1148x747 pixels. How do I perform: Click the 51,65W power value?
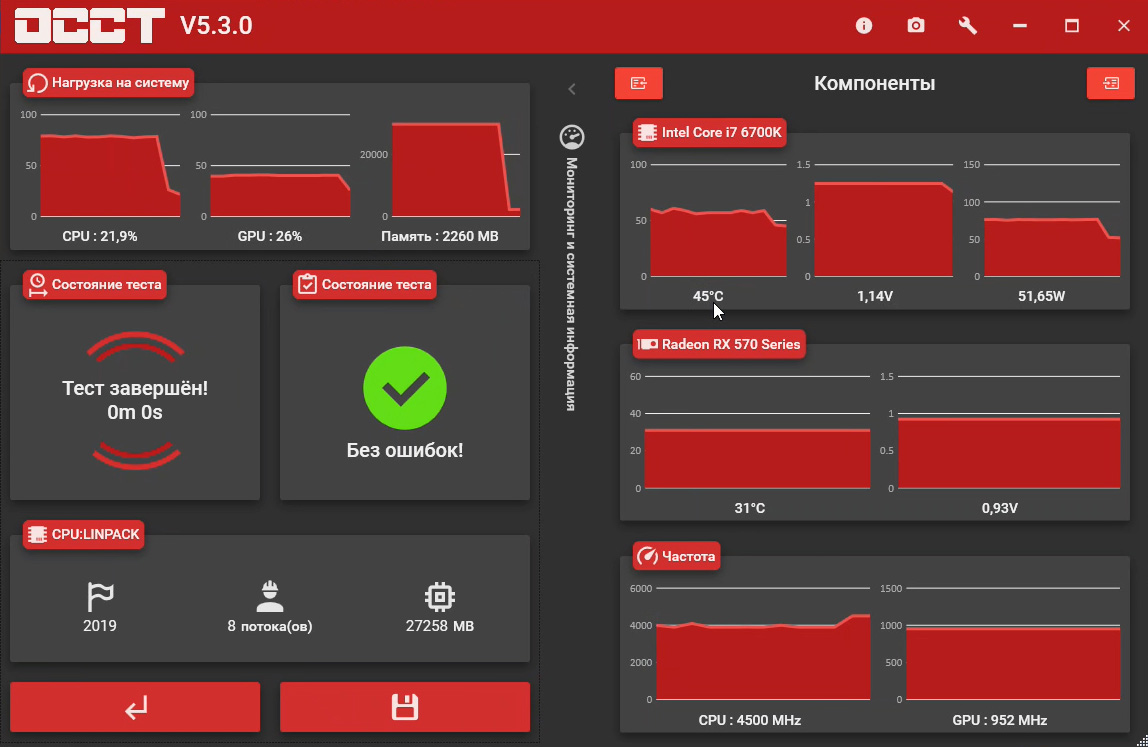(1041, 297)
